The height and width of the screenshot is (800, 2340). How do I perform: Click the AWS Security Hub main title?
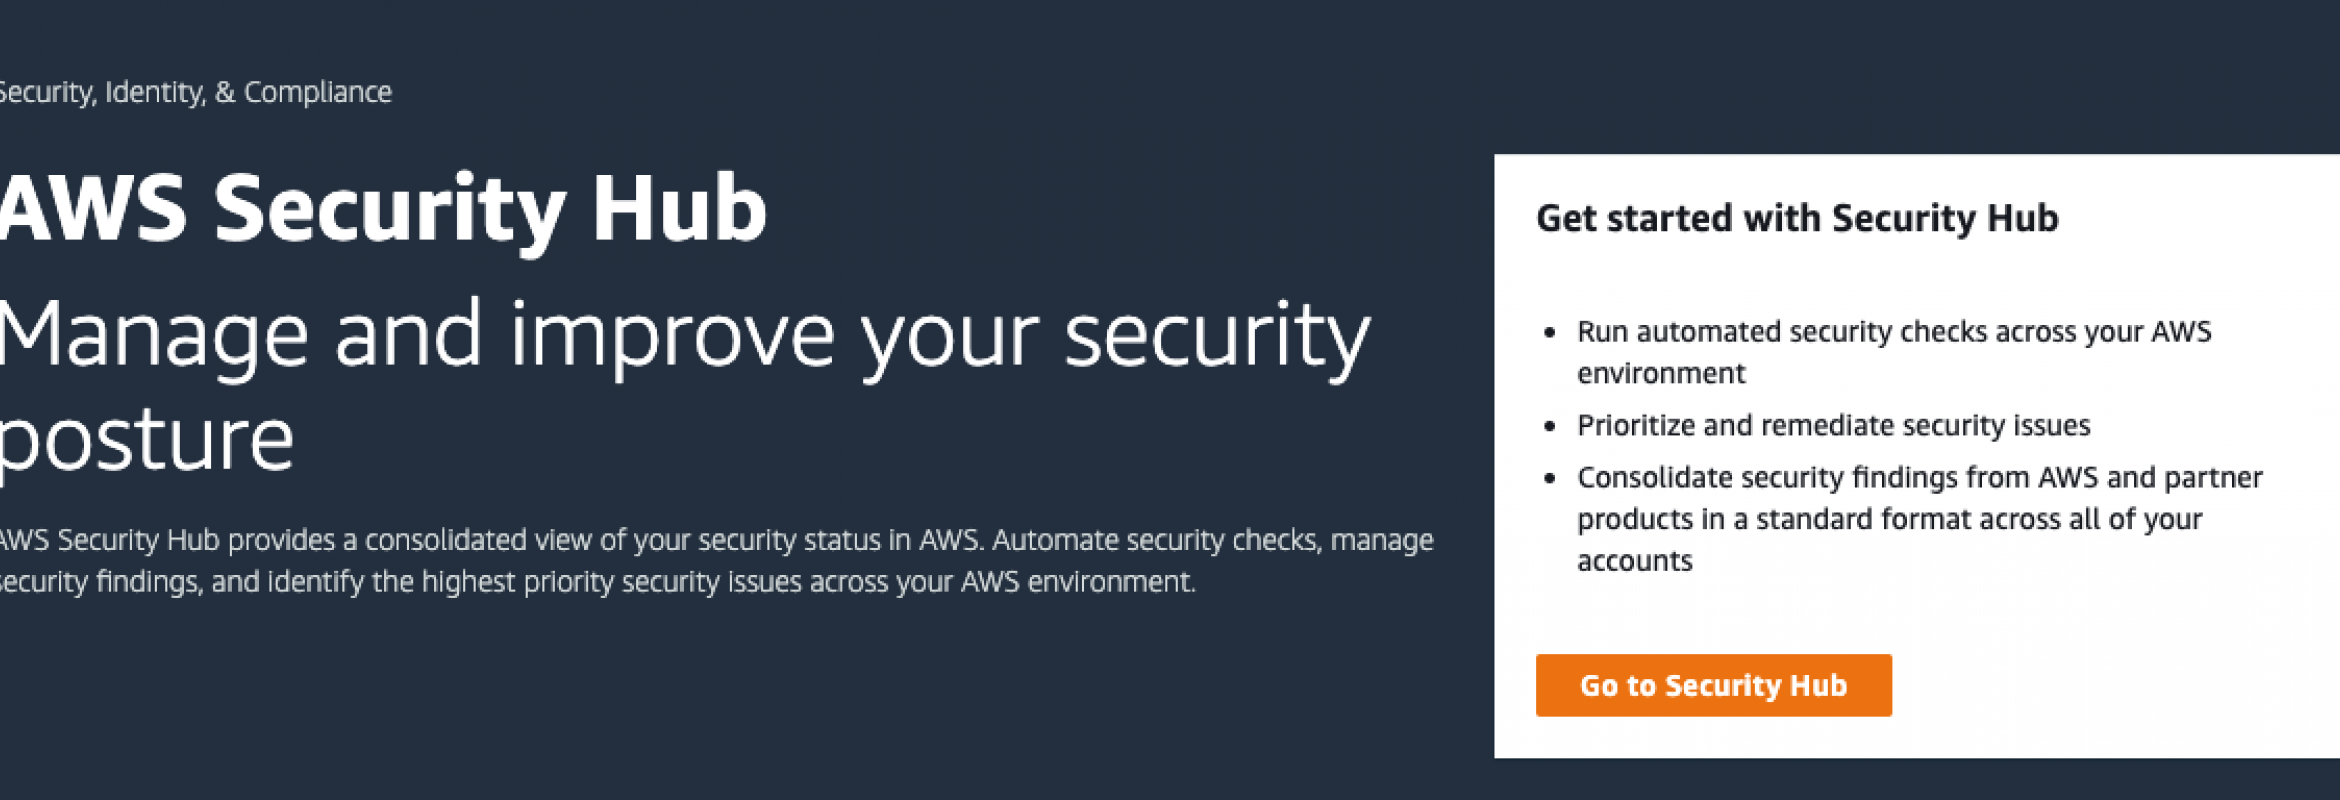(x=383, y=209)
